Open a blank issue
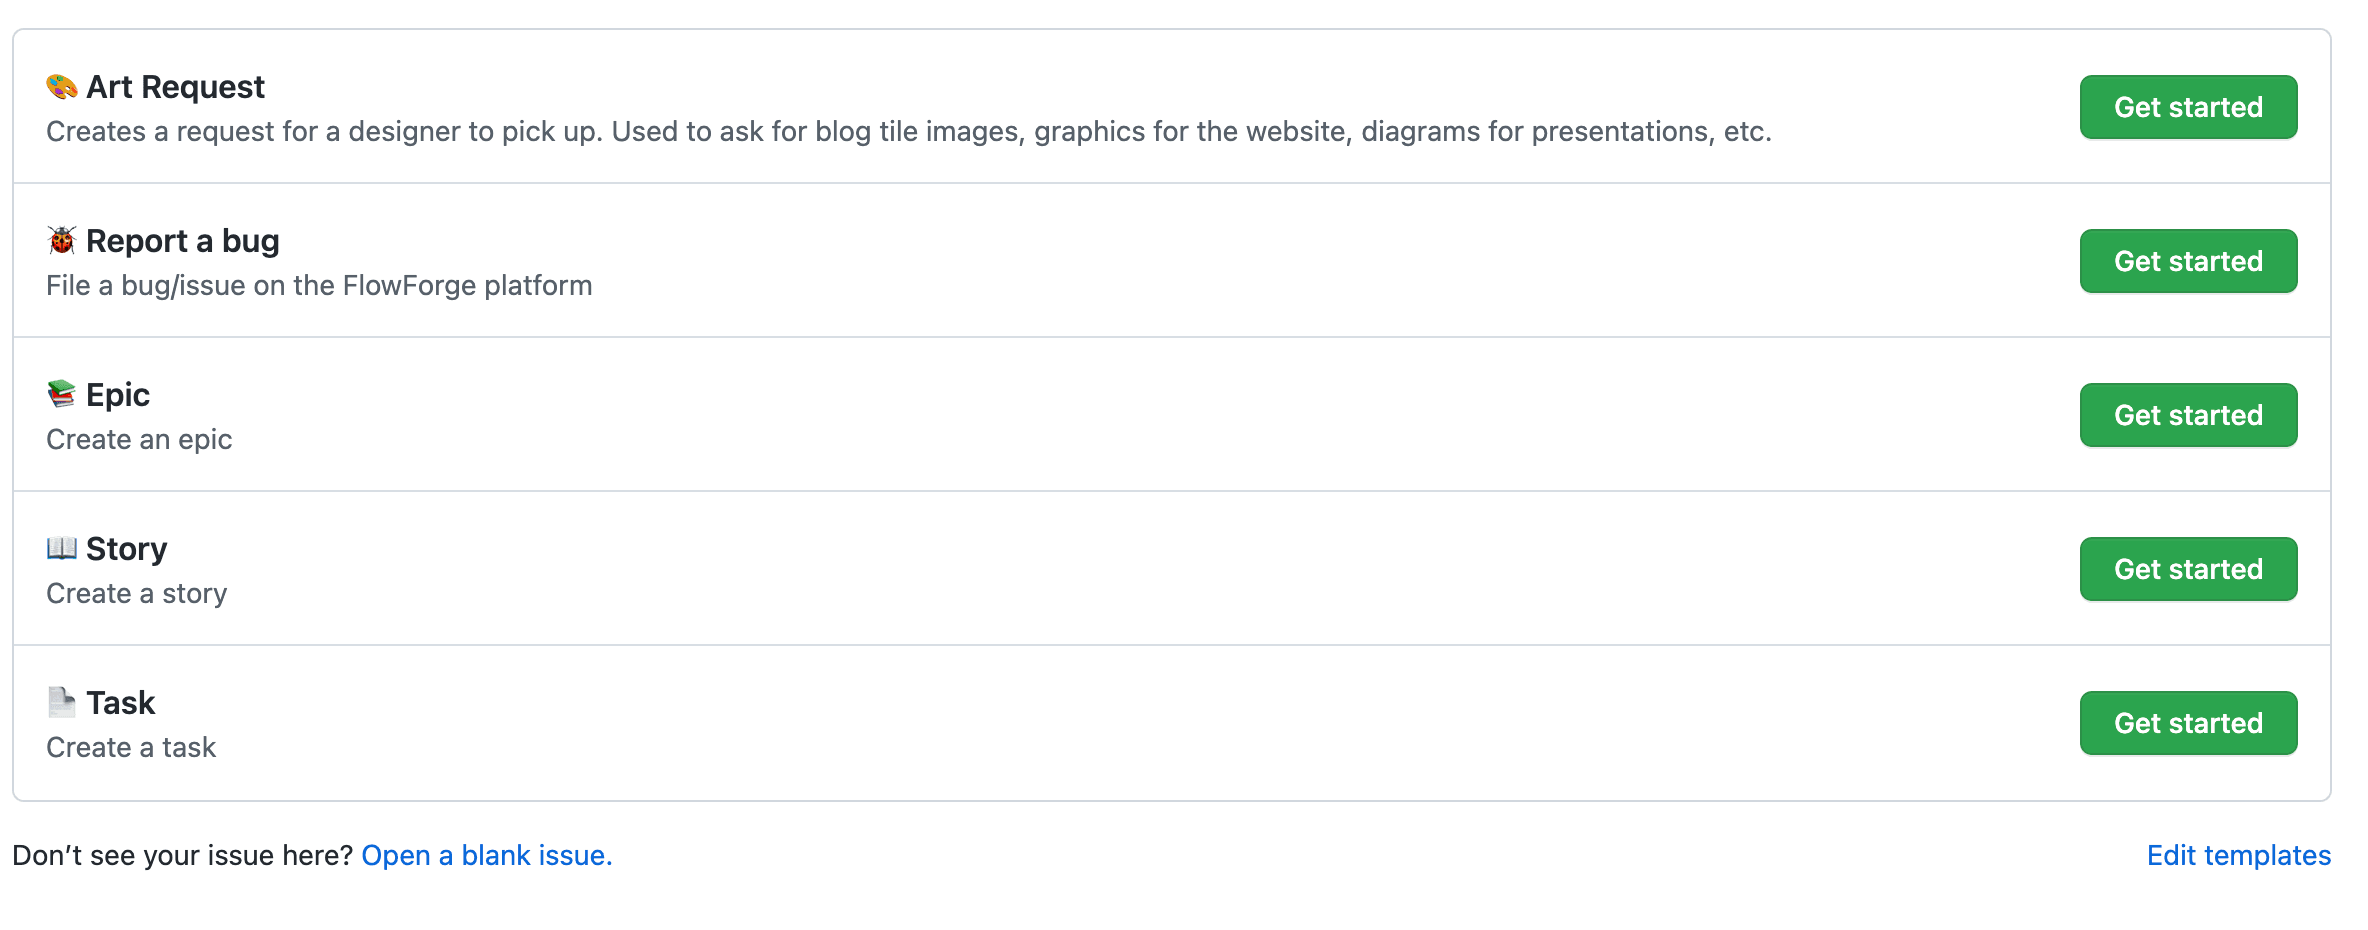Image resolution: width=2368 pixels, height=930 pixels. [x=486, y=855]
